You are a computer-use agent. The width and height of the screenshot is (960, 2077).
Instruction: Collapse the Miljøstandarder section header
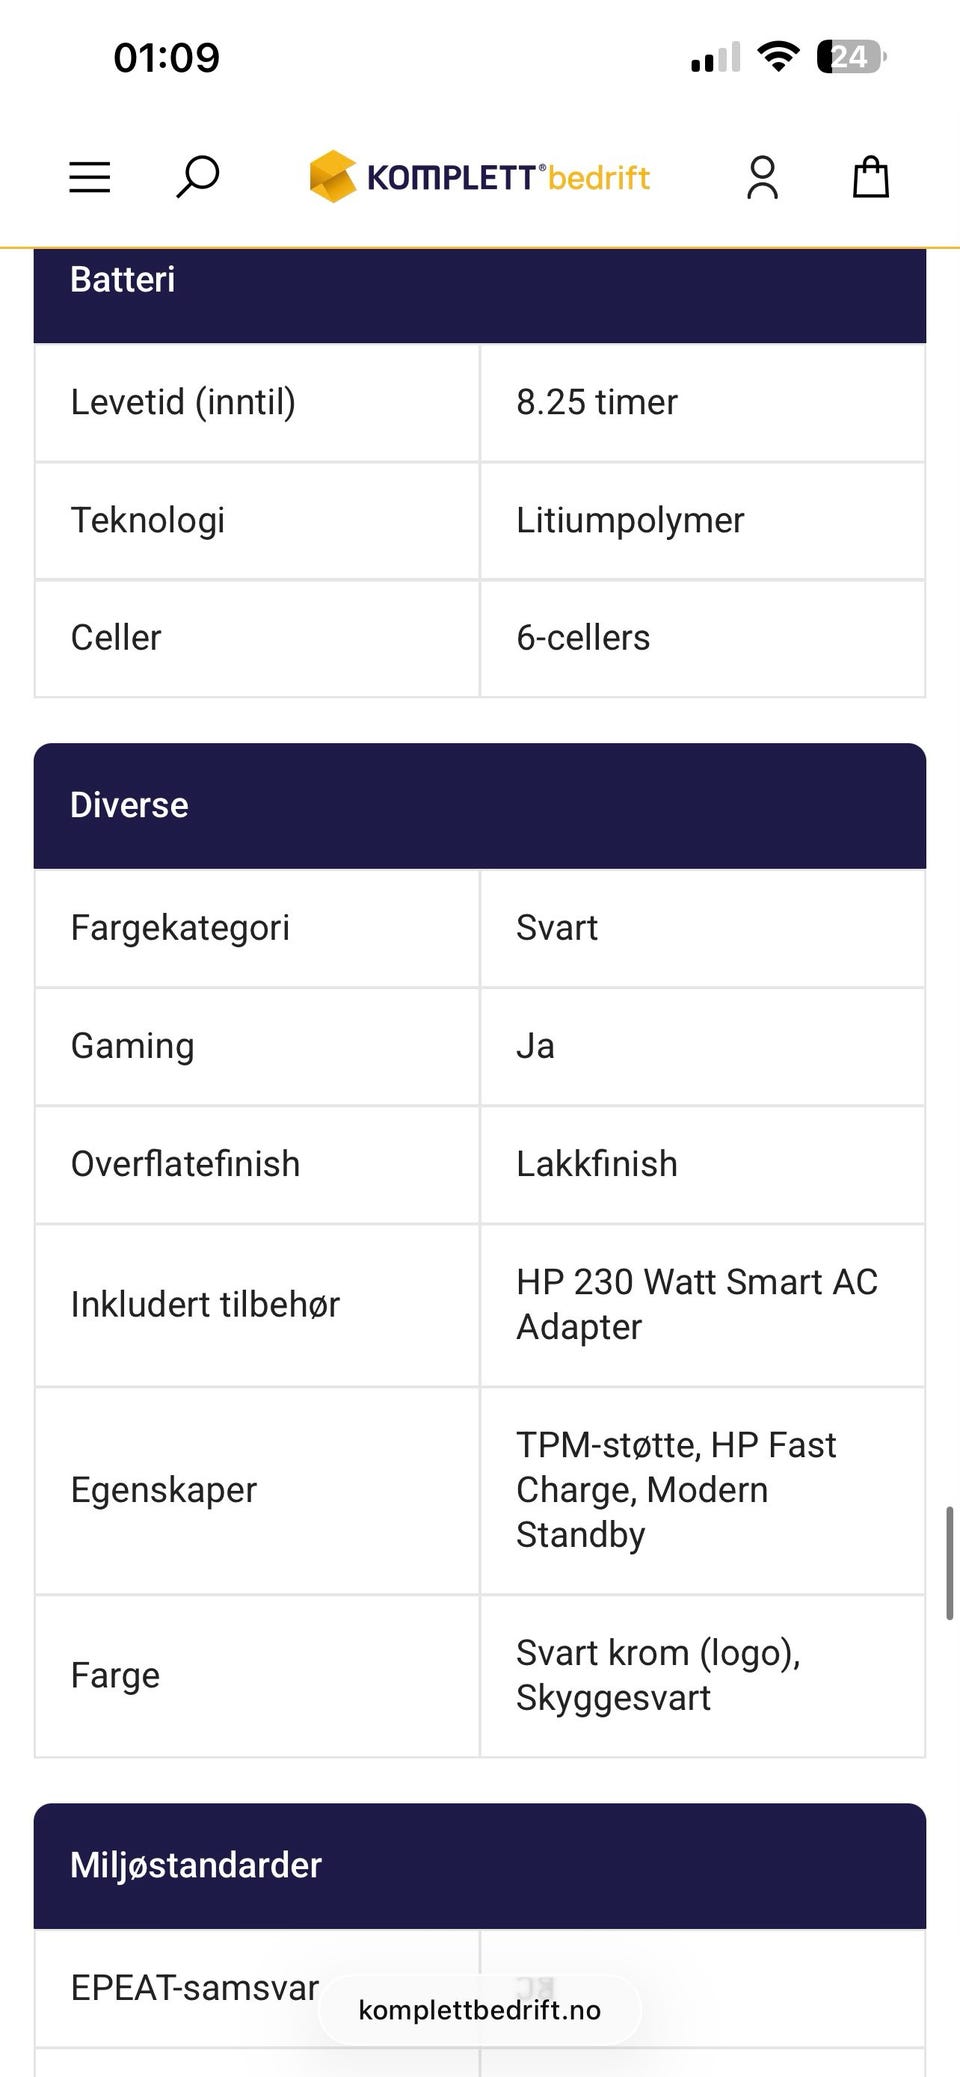pos(480,1865)
